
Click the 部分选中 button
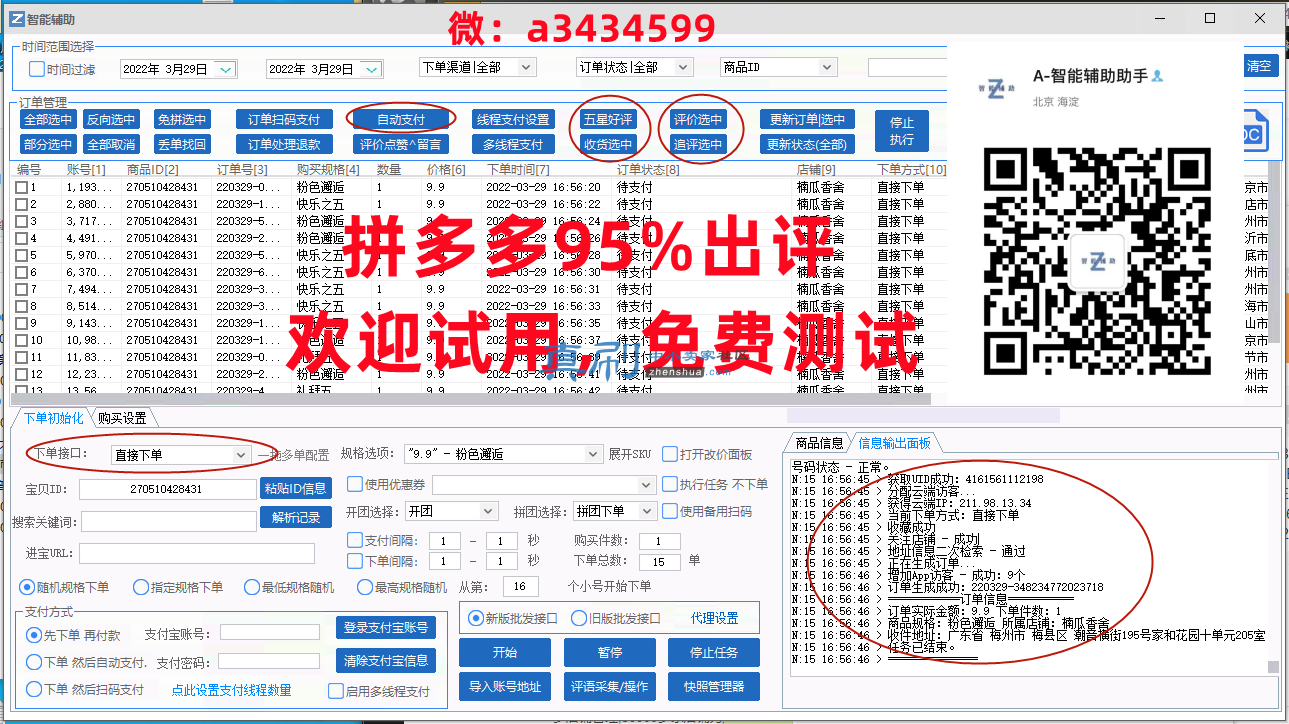[48, 145]
